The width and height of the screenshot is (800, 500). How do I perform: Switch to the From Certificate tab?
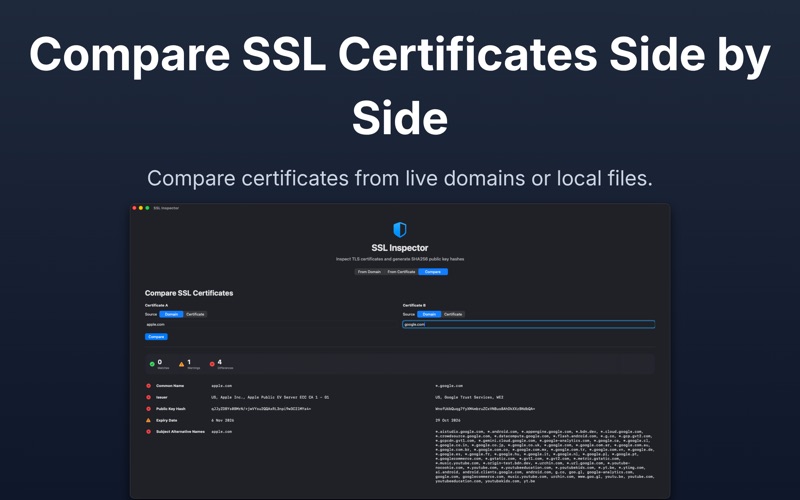tap(401, 272)
